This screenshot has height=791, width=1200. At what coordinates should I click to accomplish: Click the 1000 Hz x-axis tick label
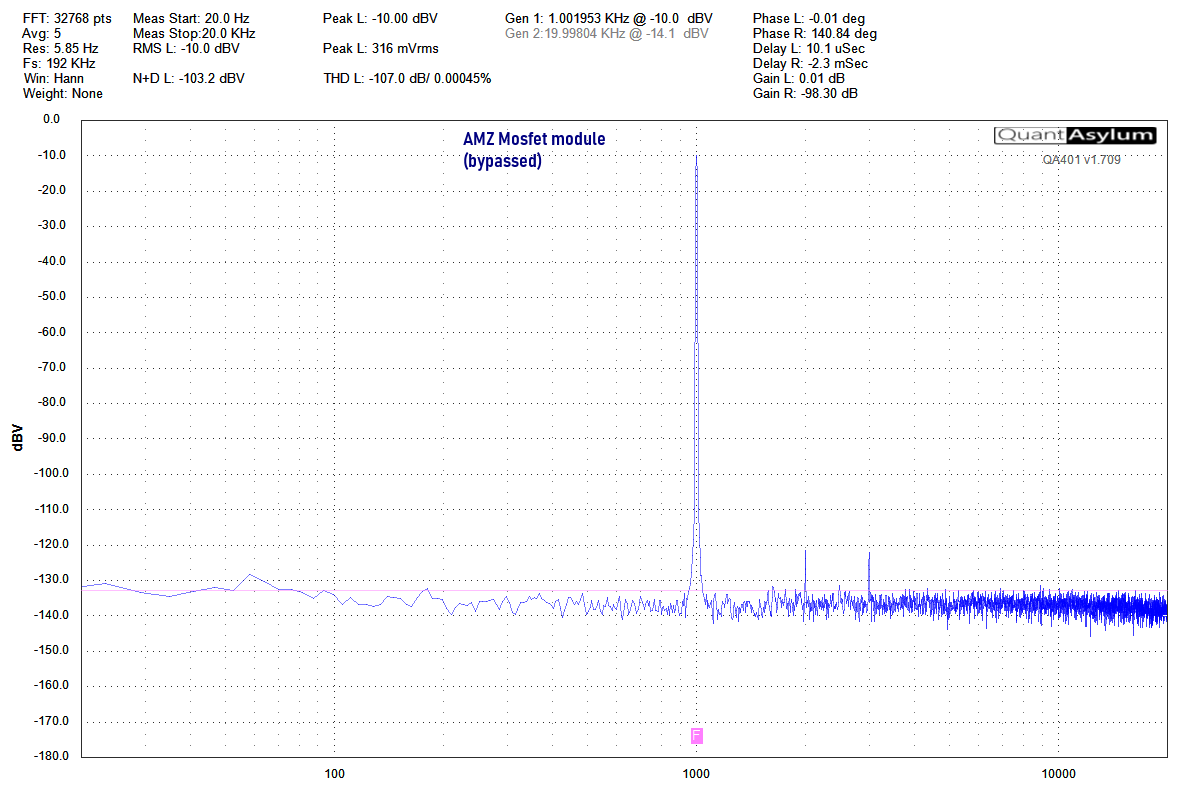tap(696, 773)
